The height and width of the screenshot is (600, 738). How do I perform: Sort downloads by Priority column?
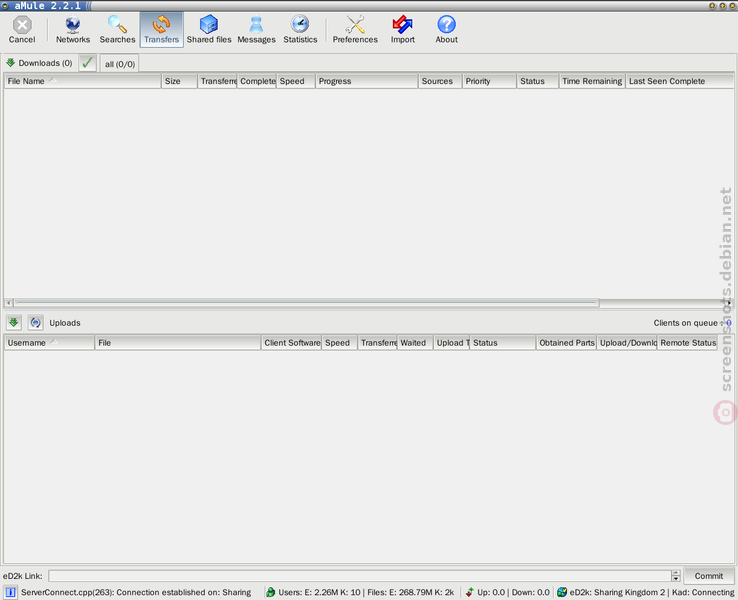(x=489, y=81)
